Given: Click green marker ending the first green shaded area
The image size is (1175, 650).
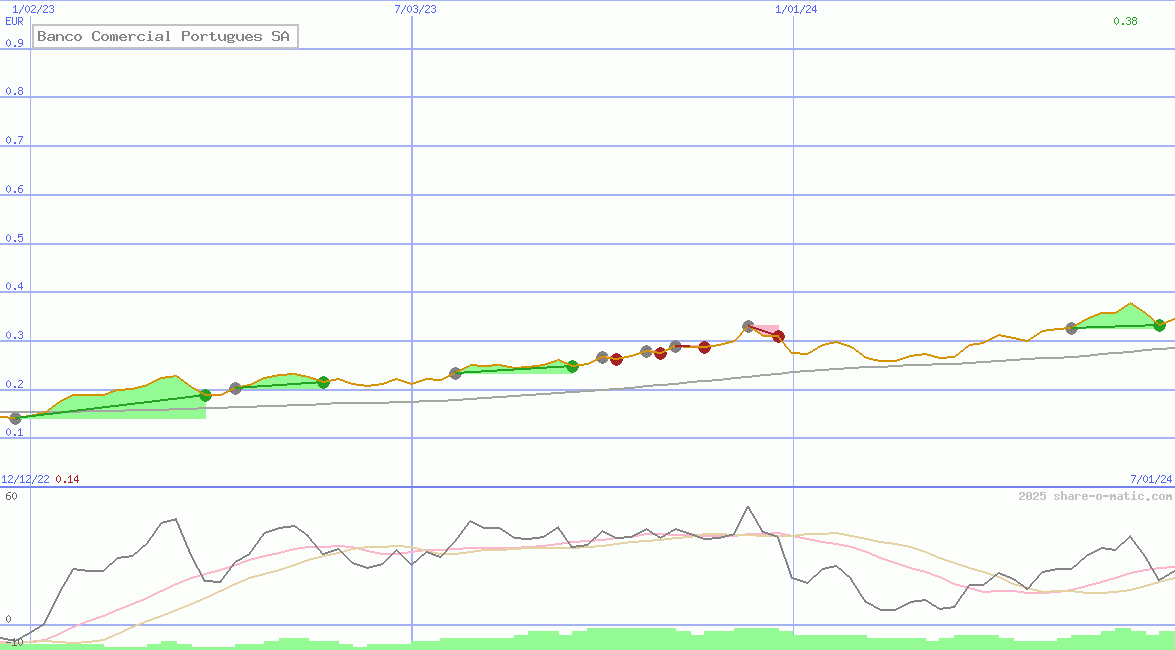Looking at the screenshot, I should [205, 395].
